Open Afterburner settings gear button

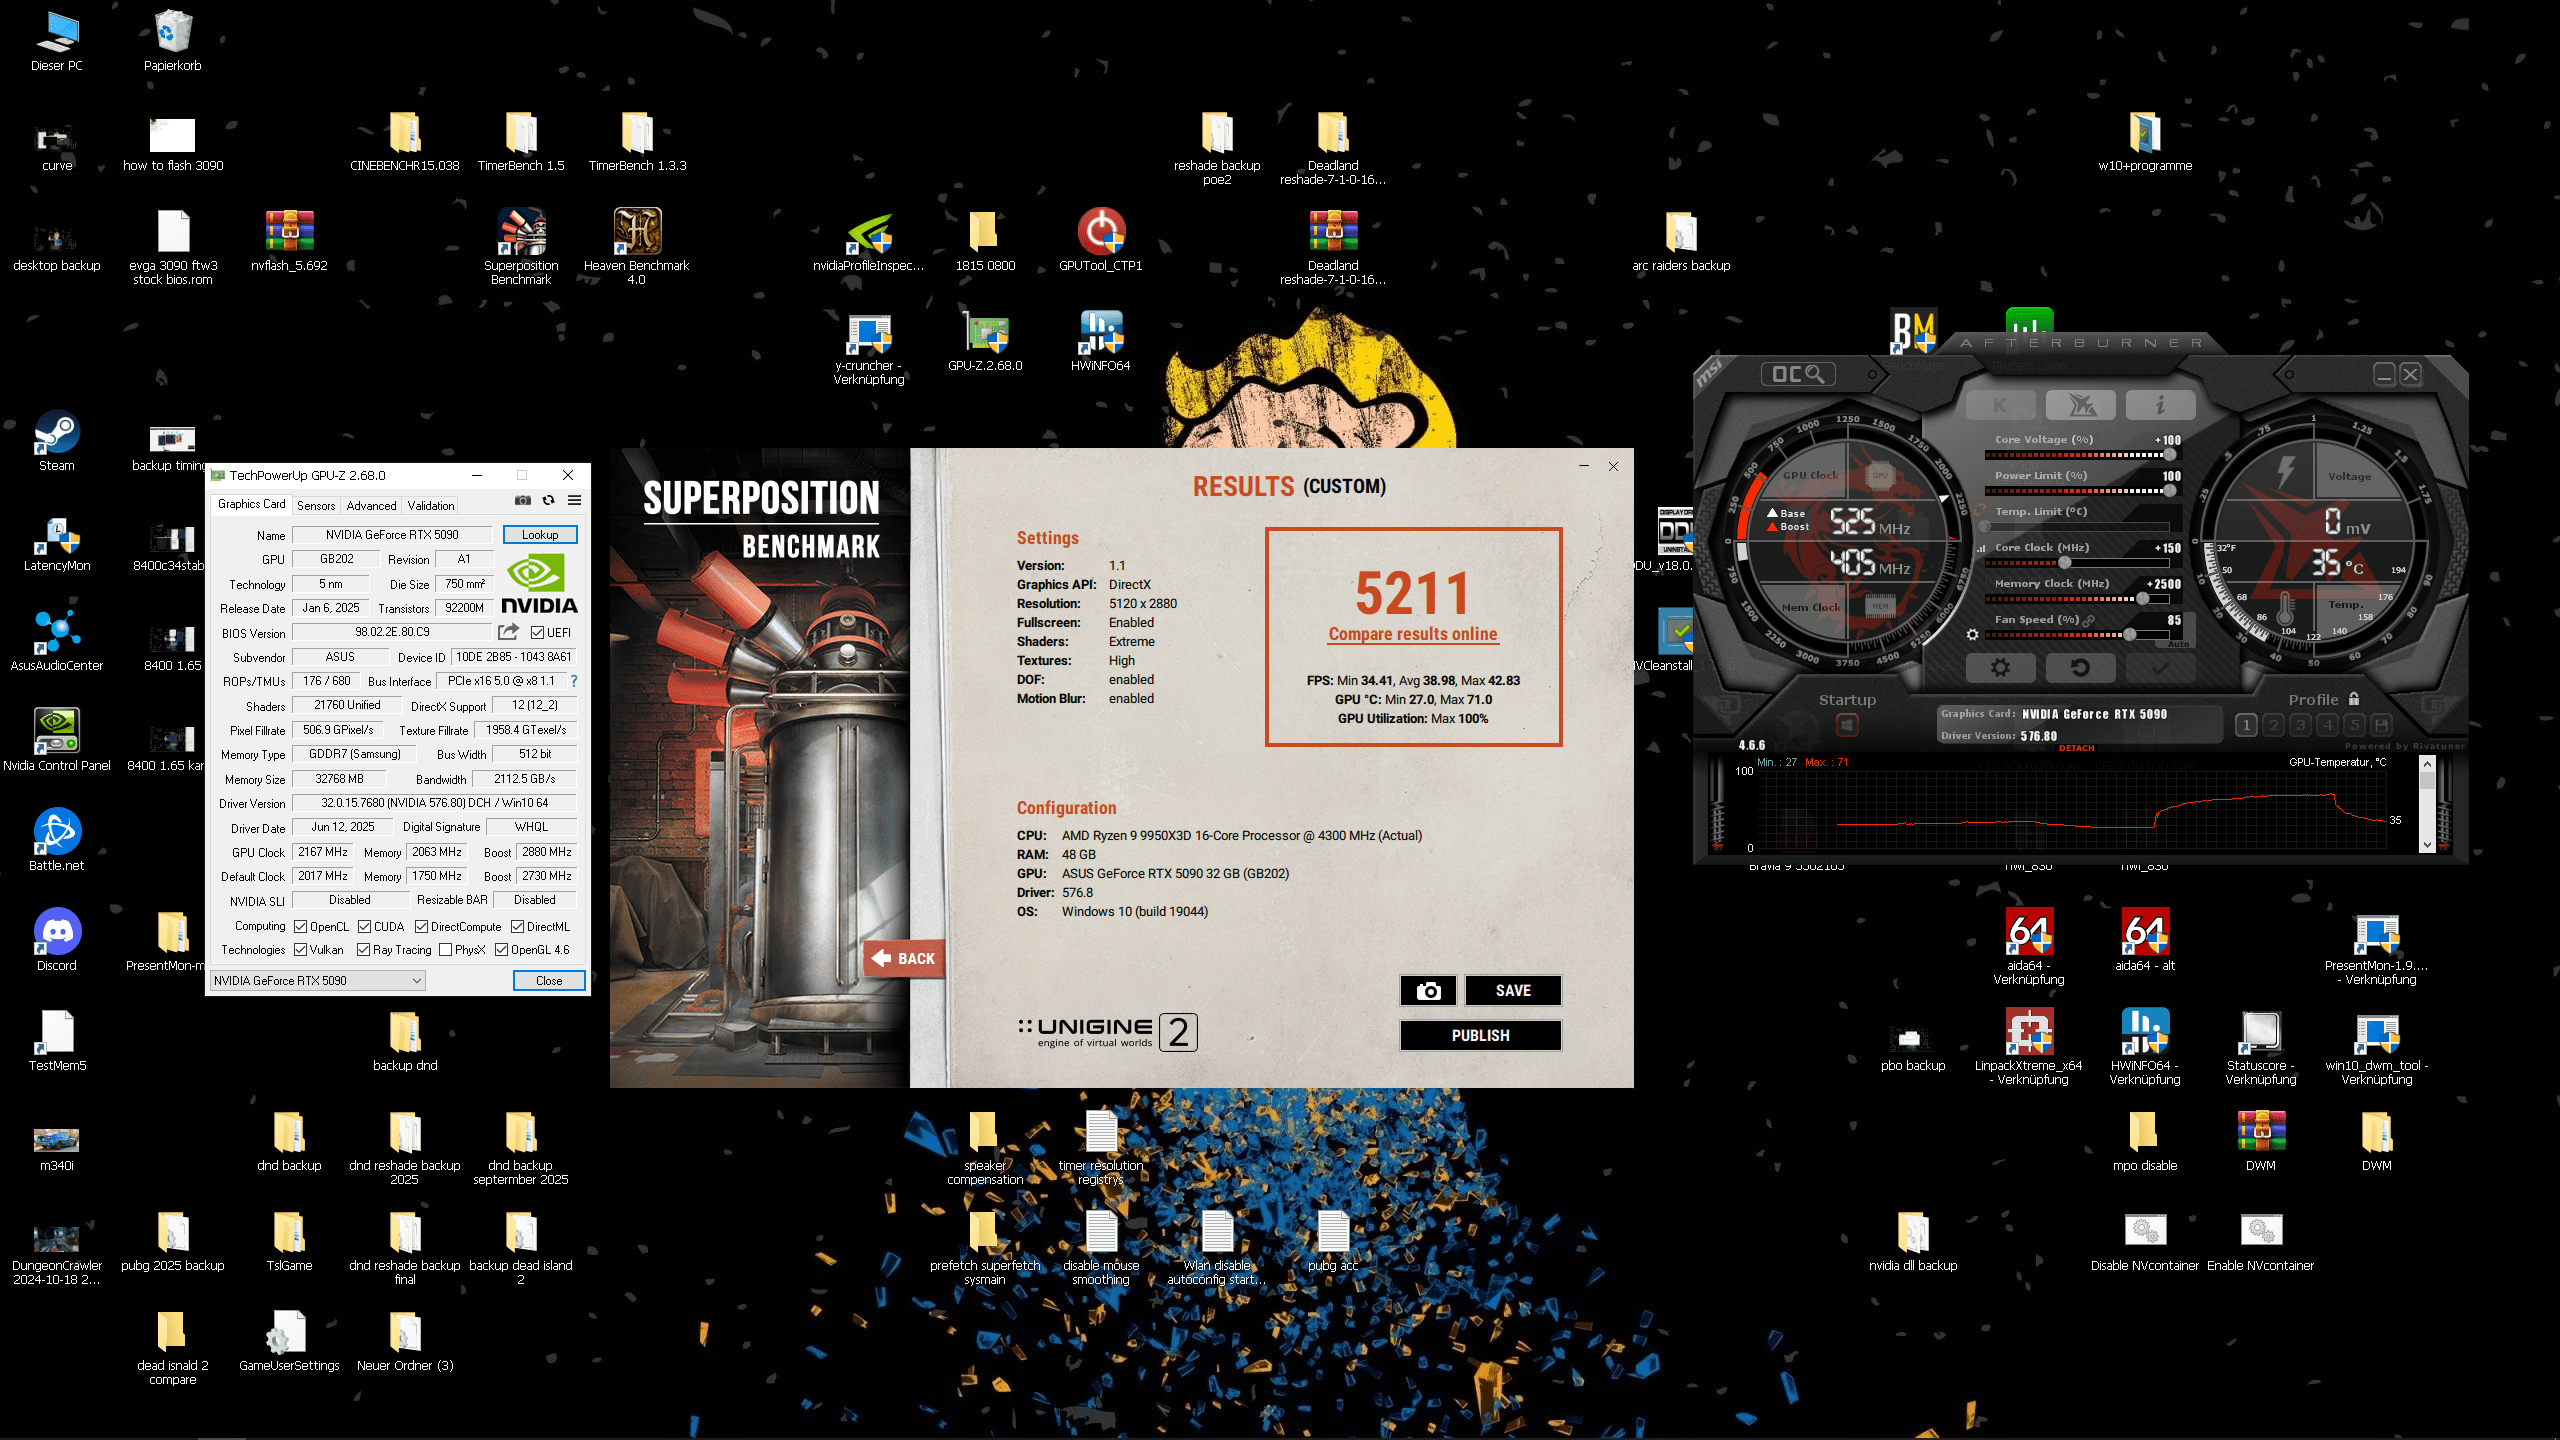click(x=2000, y=668)
